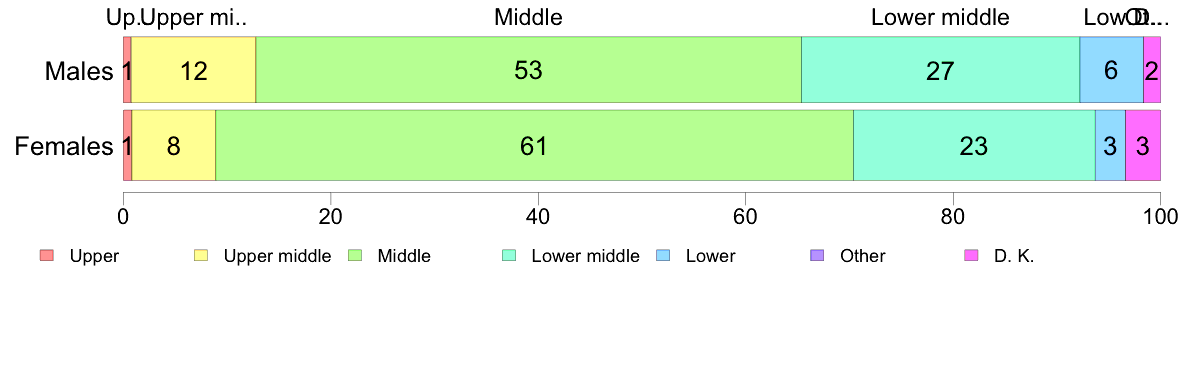Image resolution: width=1188 pixels, height=368 pixels.
Task: Select the Males Upper middle segment 12
Action: pos(194,70)
